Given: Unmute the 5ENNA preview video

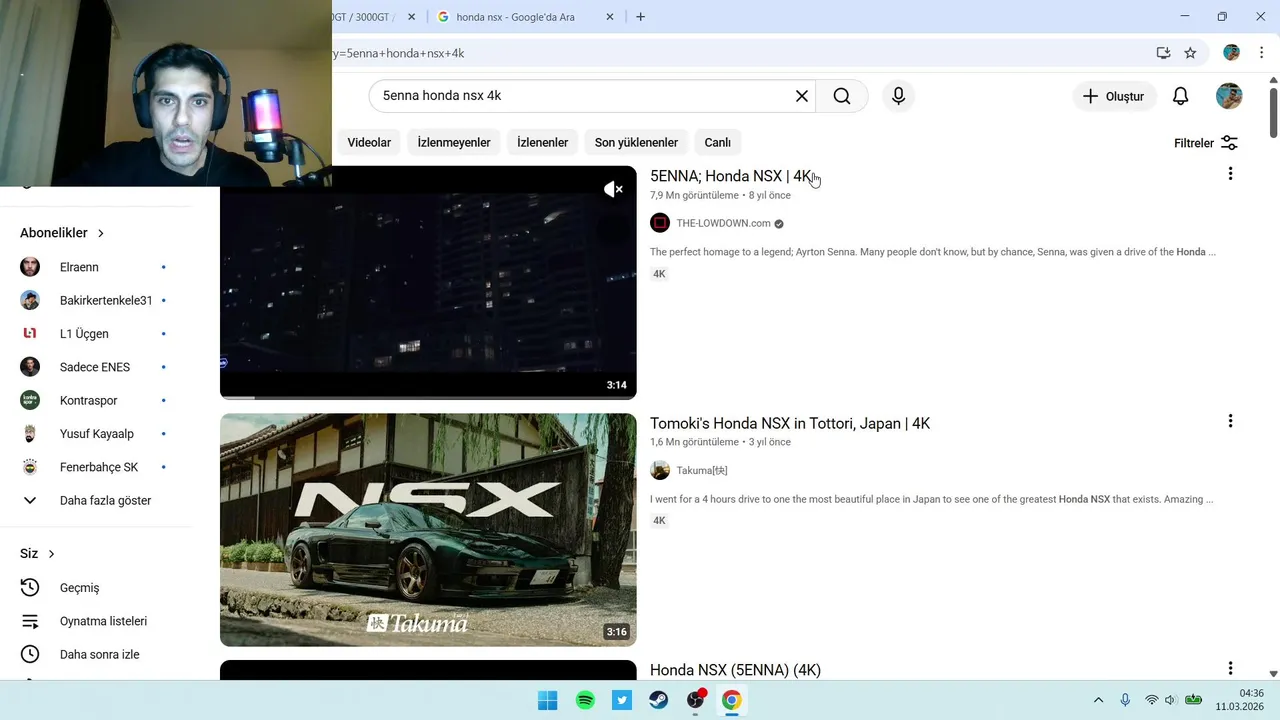Looking at the screenshot, I should click(x=613, y=189).
